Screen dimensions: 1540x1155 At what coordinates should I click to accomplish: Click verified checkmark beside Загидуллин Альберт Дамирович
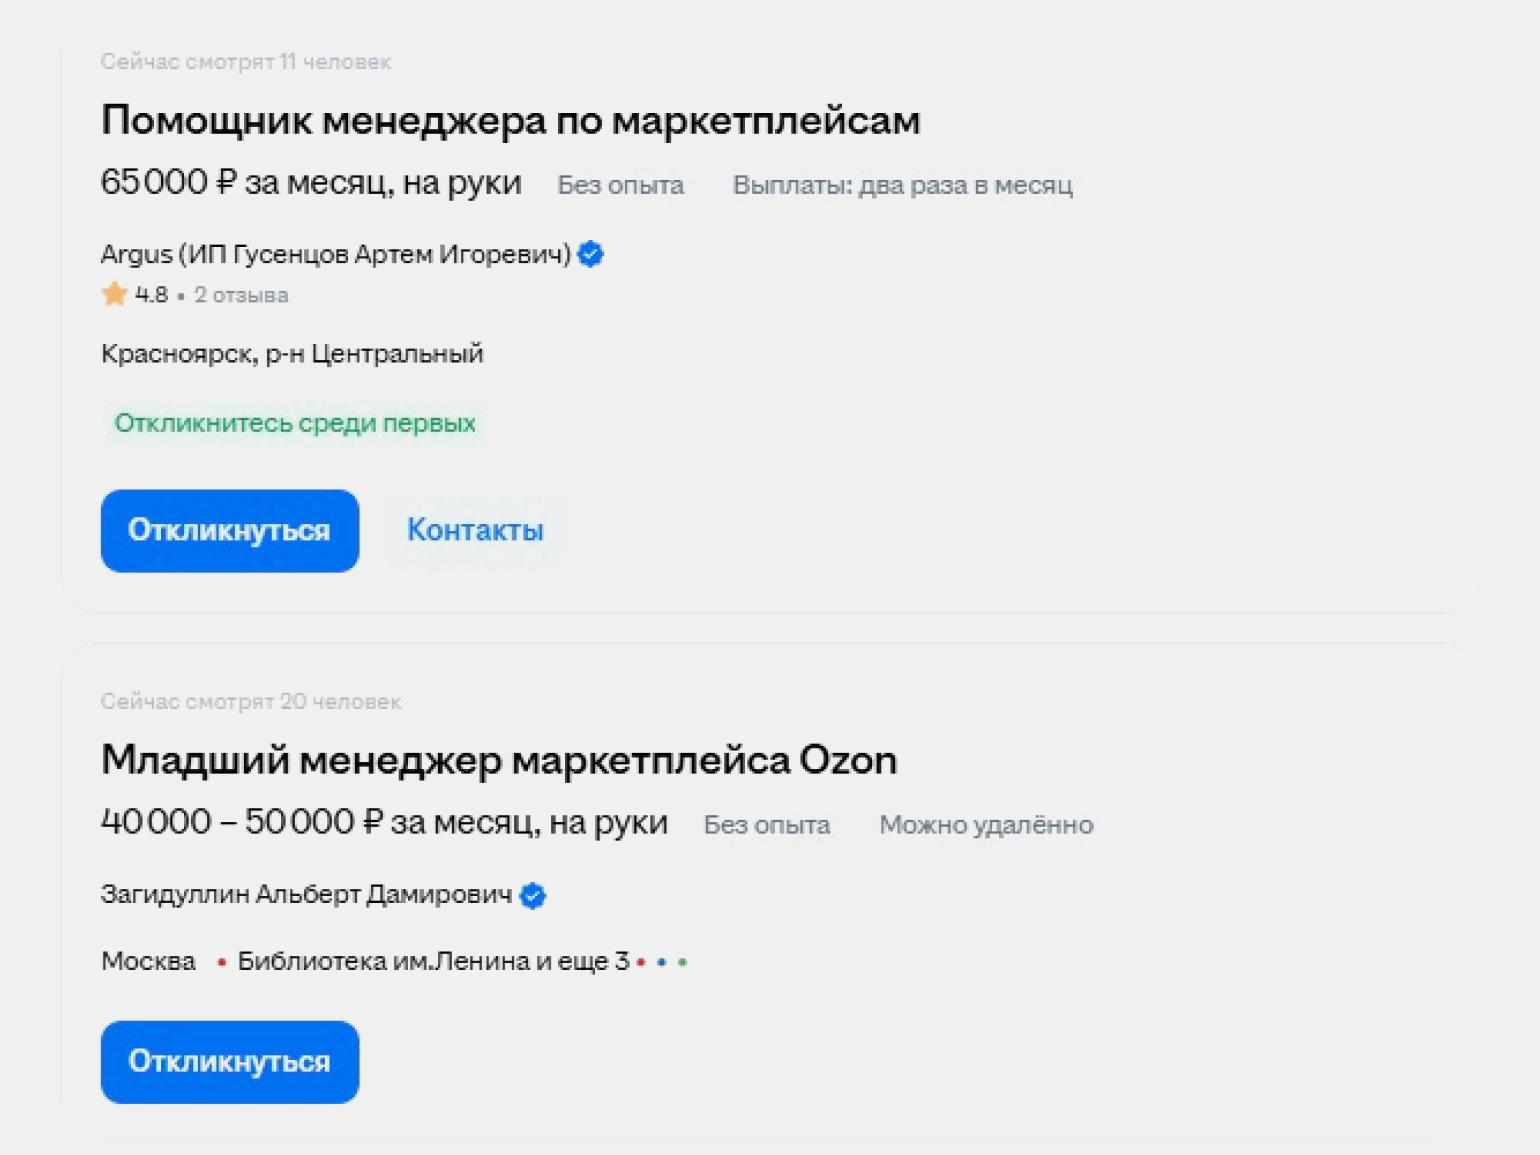click(x=533, y=895)
